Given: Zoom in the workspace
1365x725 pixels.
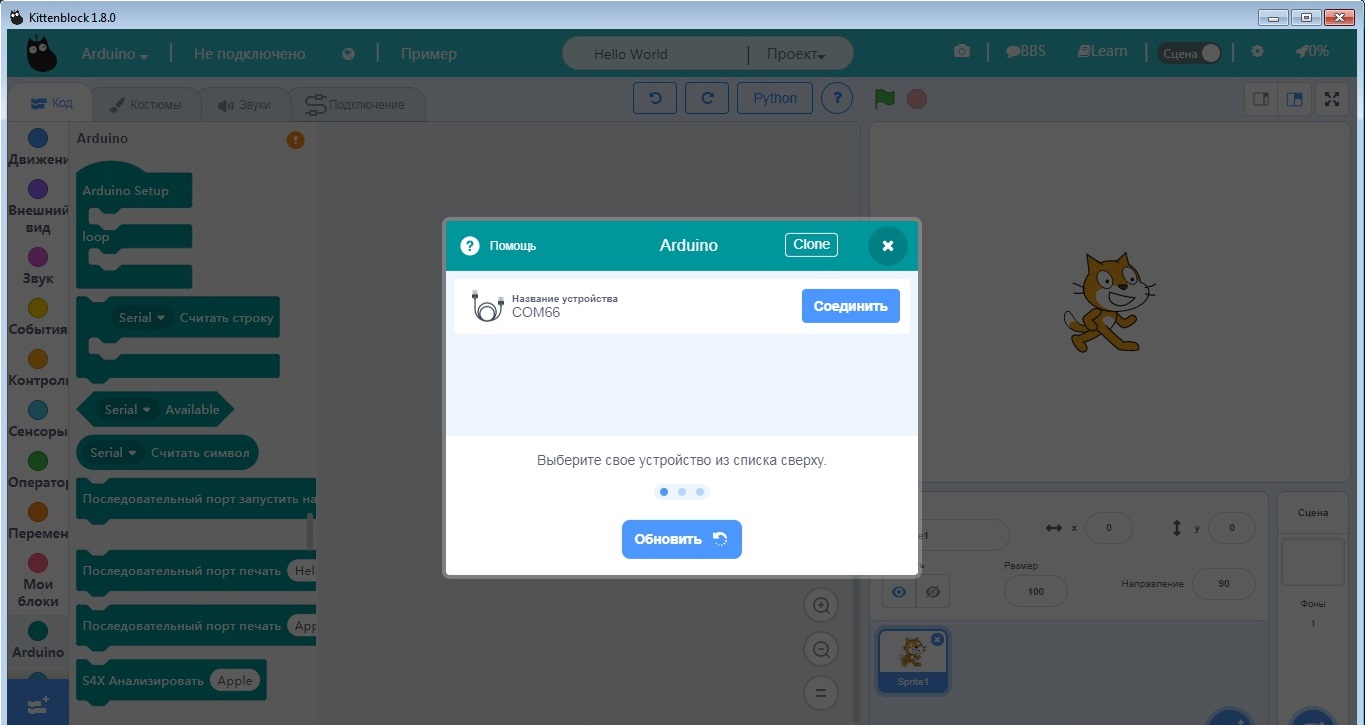Looking at the screenshot, I should click(x=821, y=605).
